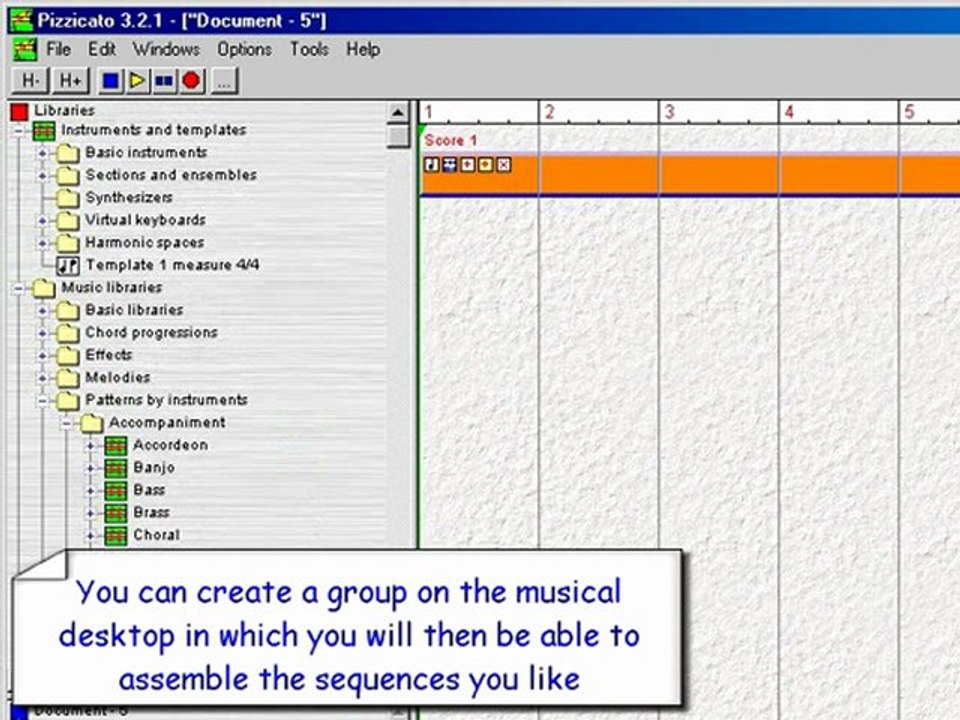The image size is (960, 720).
Task: Open the Windows menu
Action: tap(167, 49)
